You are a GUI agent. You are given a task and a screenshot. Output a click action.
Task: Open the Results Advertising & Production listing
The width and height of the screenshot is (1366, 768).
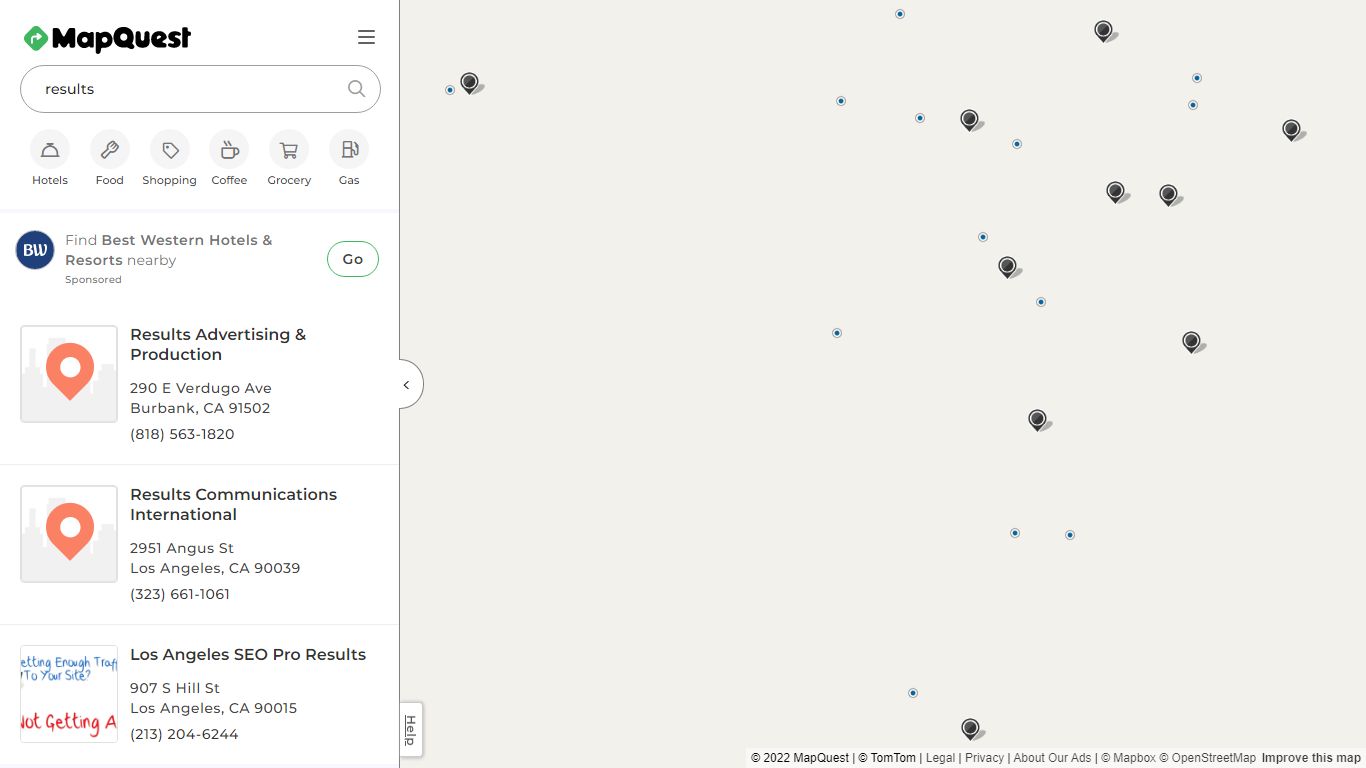point(218,344)
